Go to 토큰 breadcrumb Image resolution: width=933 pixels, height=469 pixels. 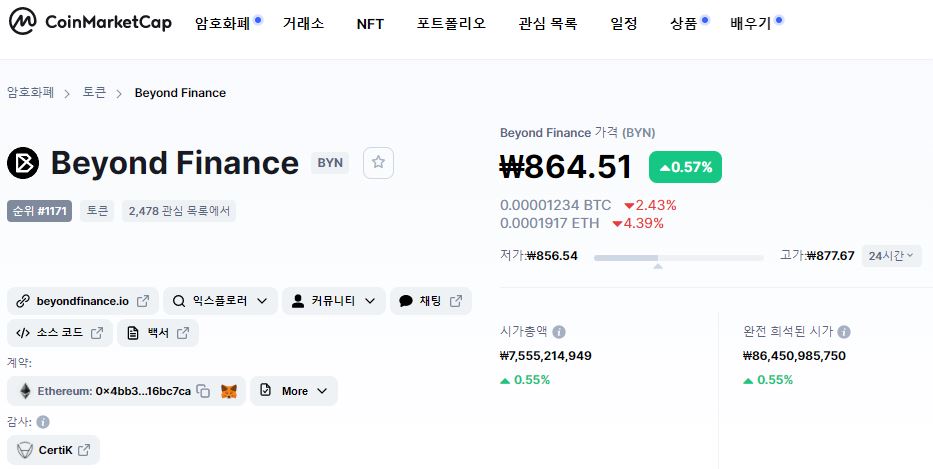[x=94, y=93]
